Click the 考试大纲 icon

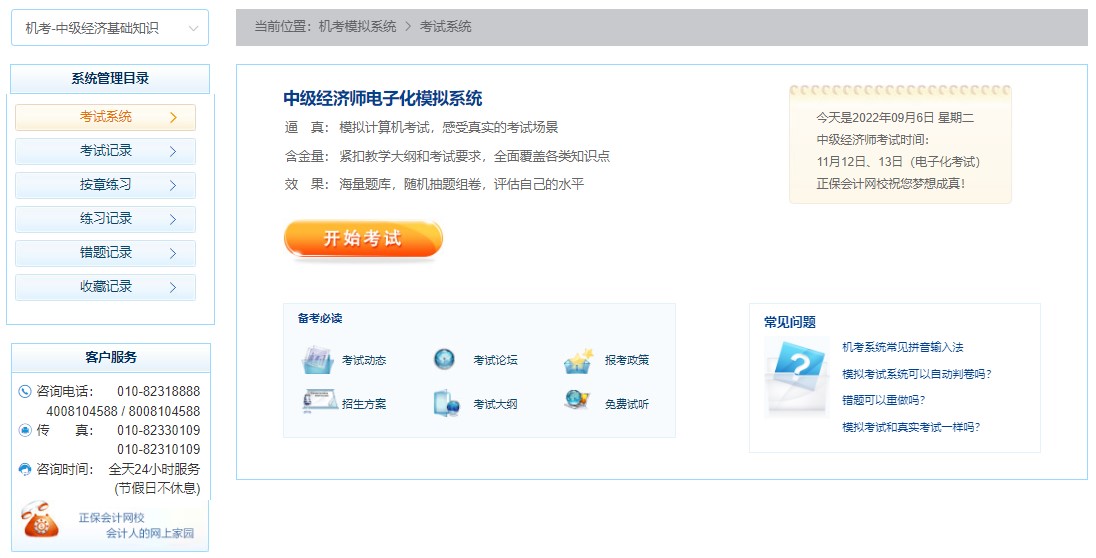pos(446,403)
